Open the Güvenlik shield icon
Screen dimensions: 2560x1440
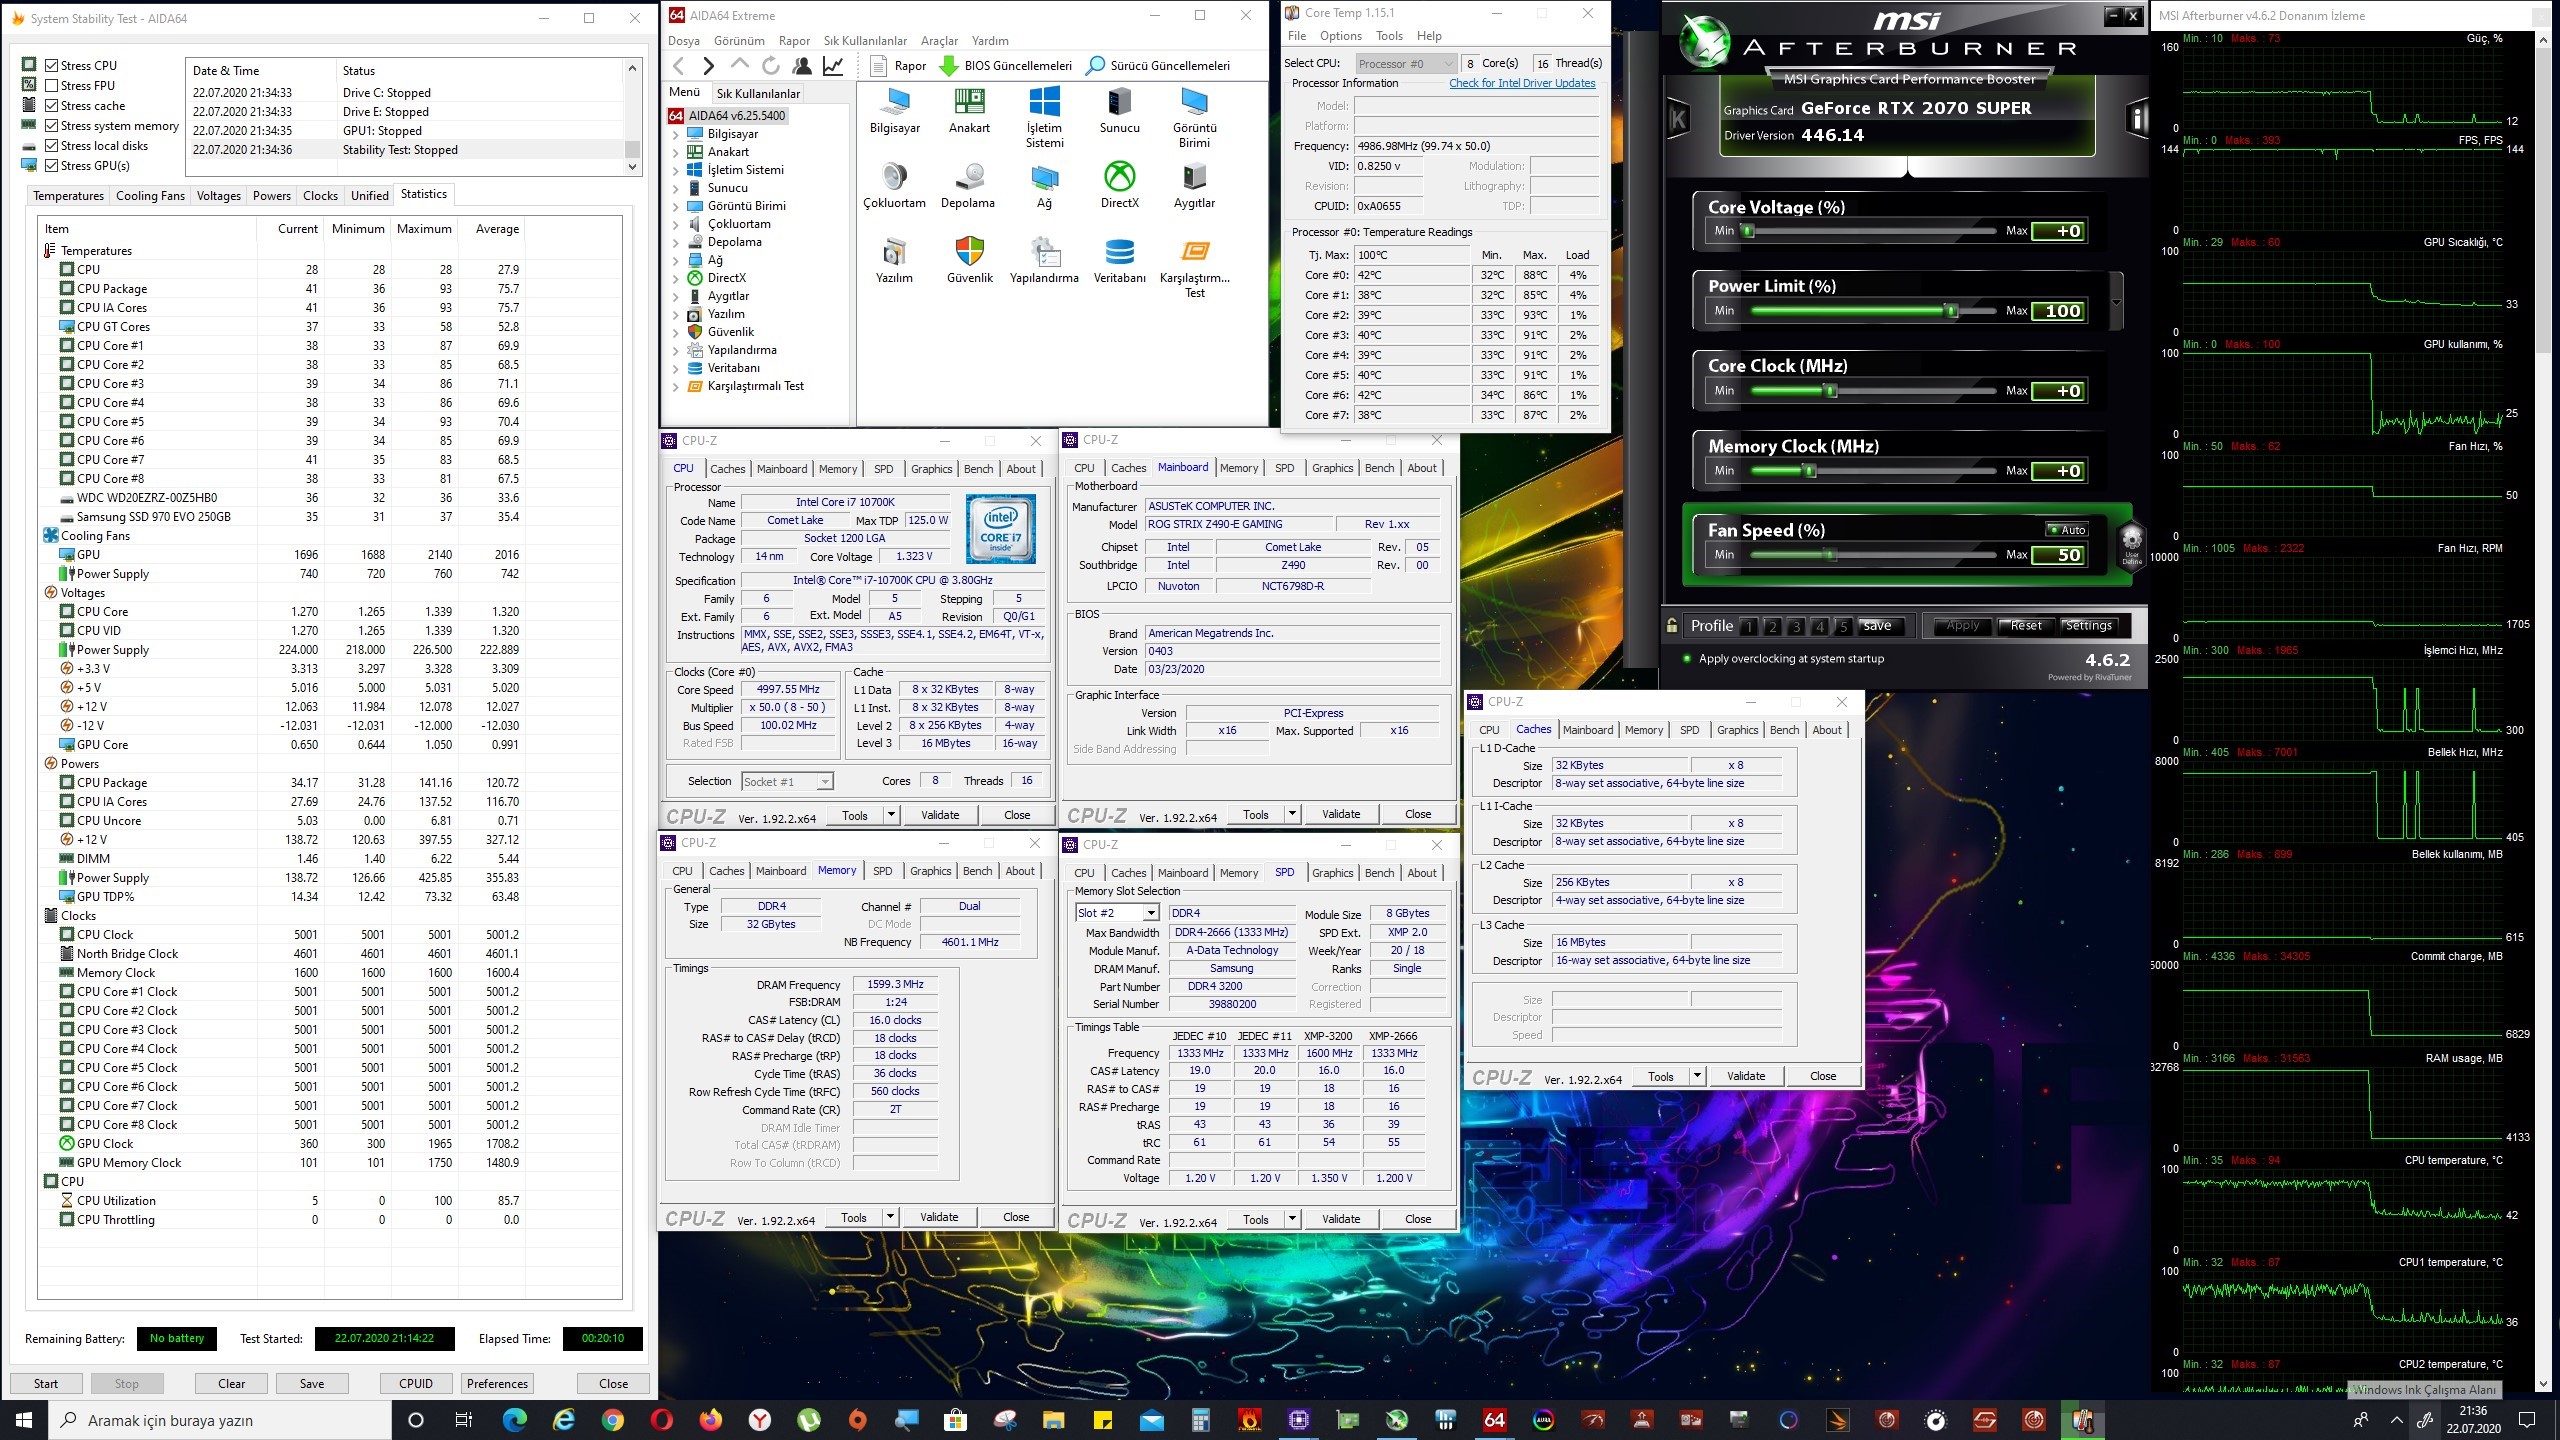(x=969, y=260)
